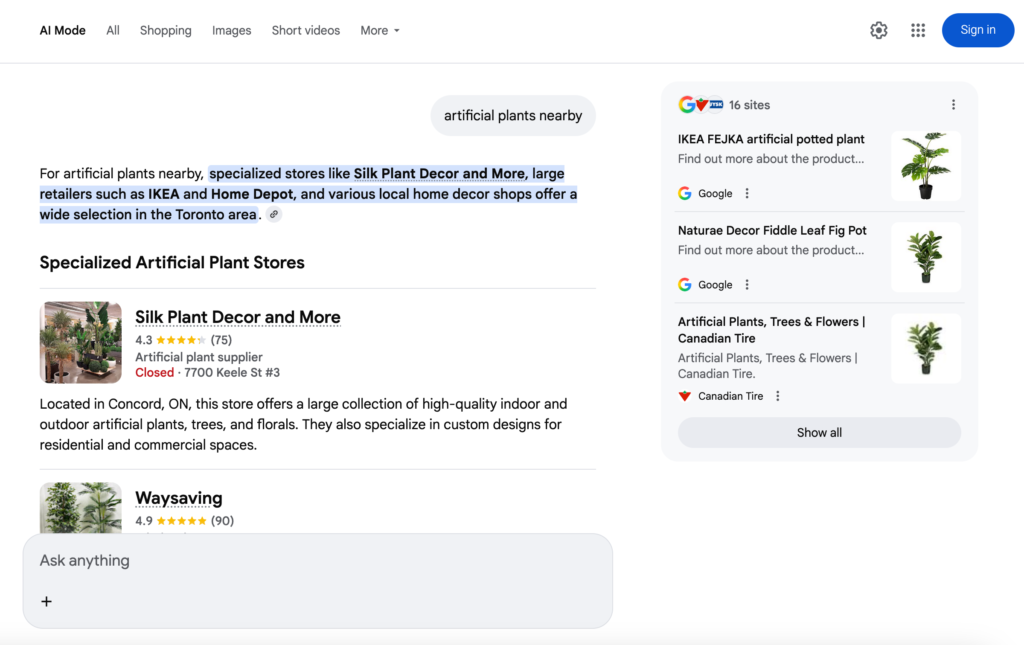Click the Sign in button

(977, 30)
